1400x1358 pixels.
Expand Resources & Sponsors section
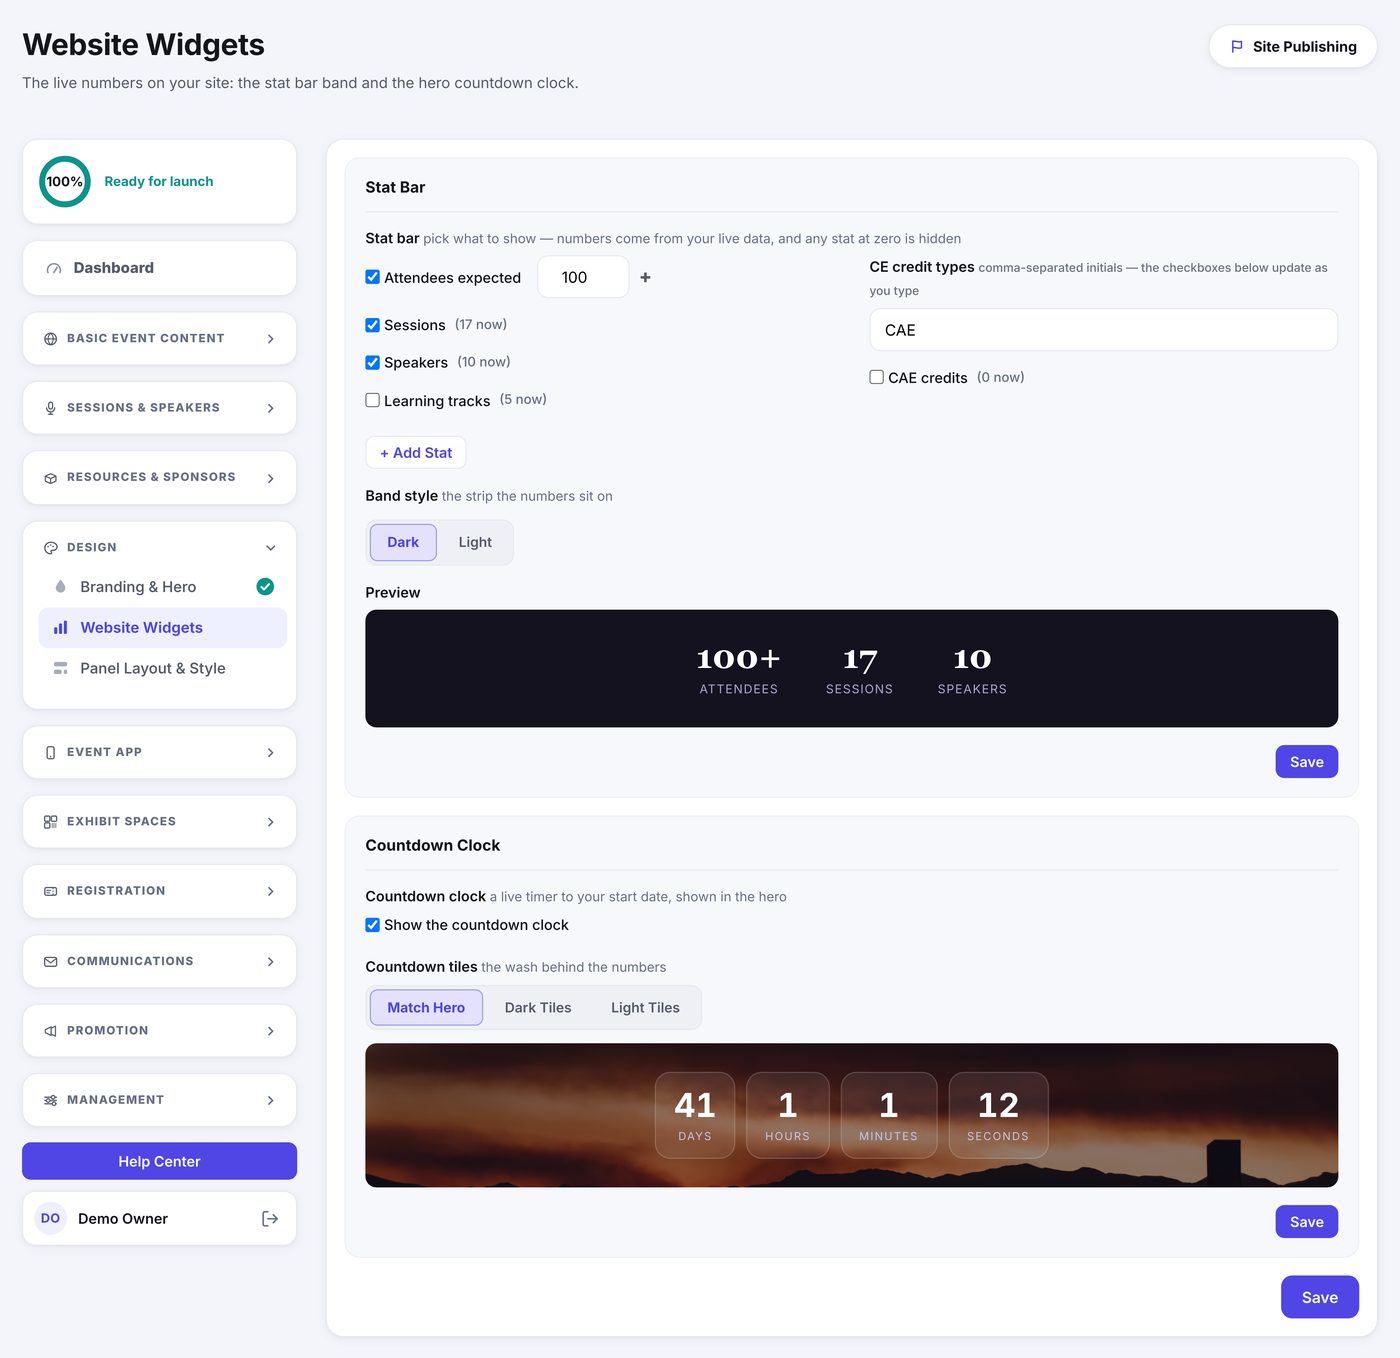[159, 478]
